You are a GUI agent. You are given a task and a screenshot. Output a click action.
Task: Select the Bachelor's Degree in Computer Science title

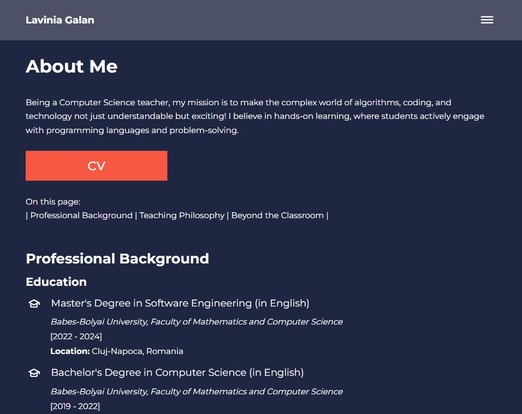point(177,372)
